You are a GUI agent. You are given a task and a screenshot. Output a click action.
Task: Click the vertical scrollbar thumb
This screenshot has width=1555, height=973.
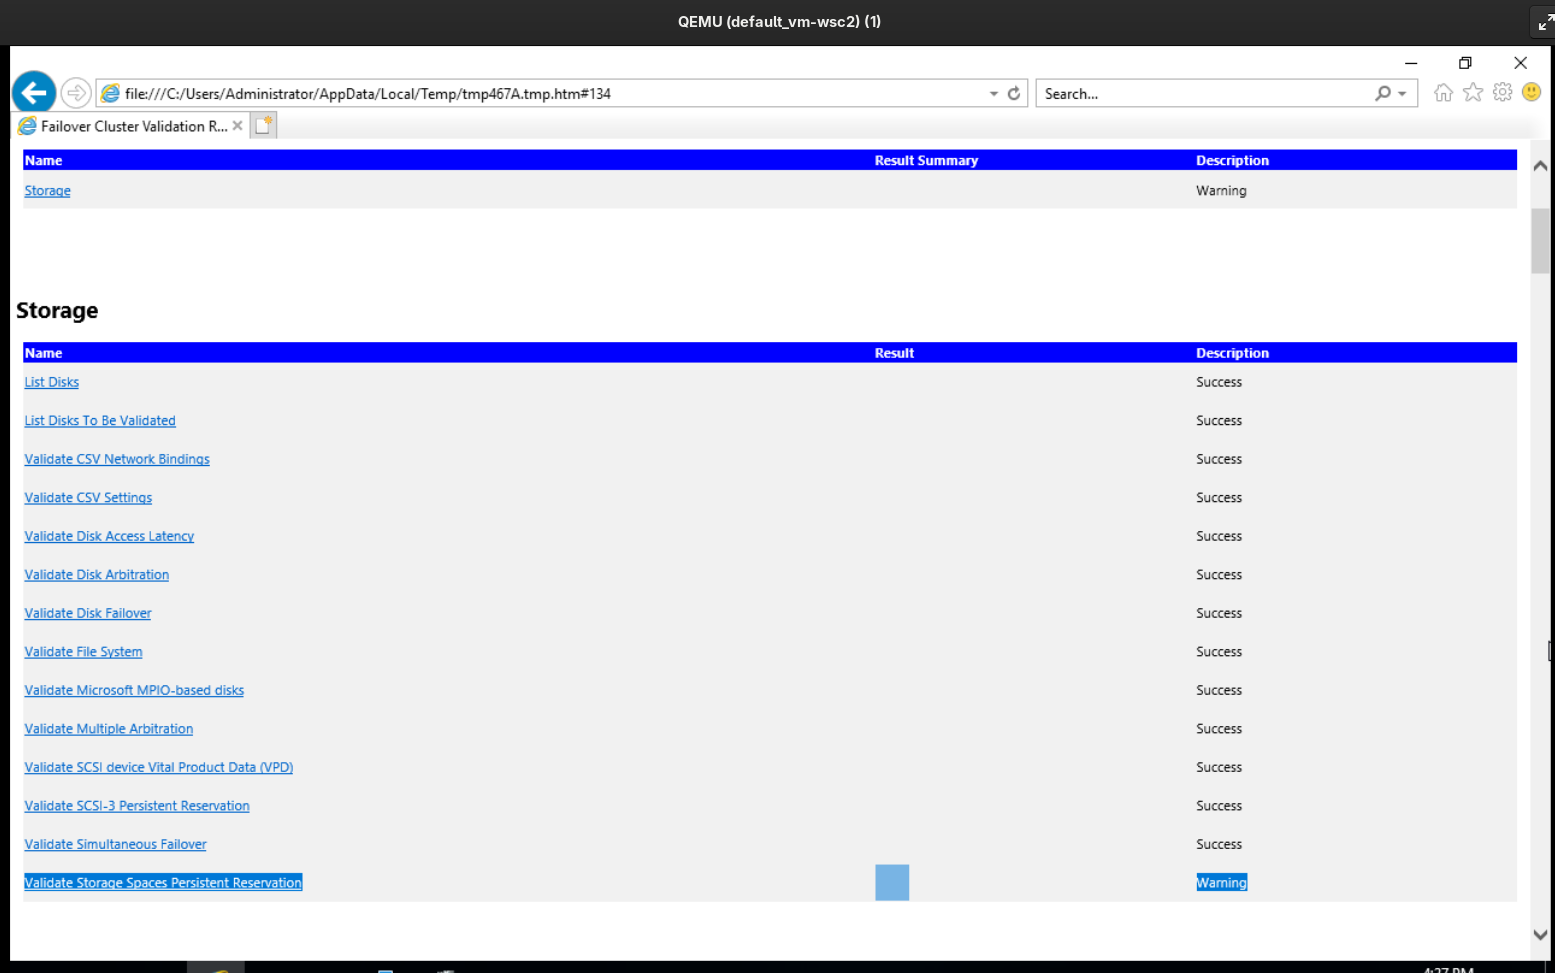tap(1540, 240)
